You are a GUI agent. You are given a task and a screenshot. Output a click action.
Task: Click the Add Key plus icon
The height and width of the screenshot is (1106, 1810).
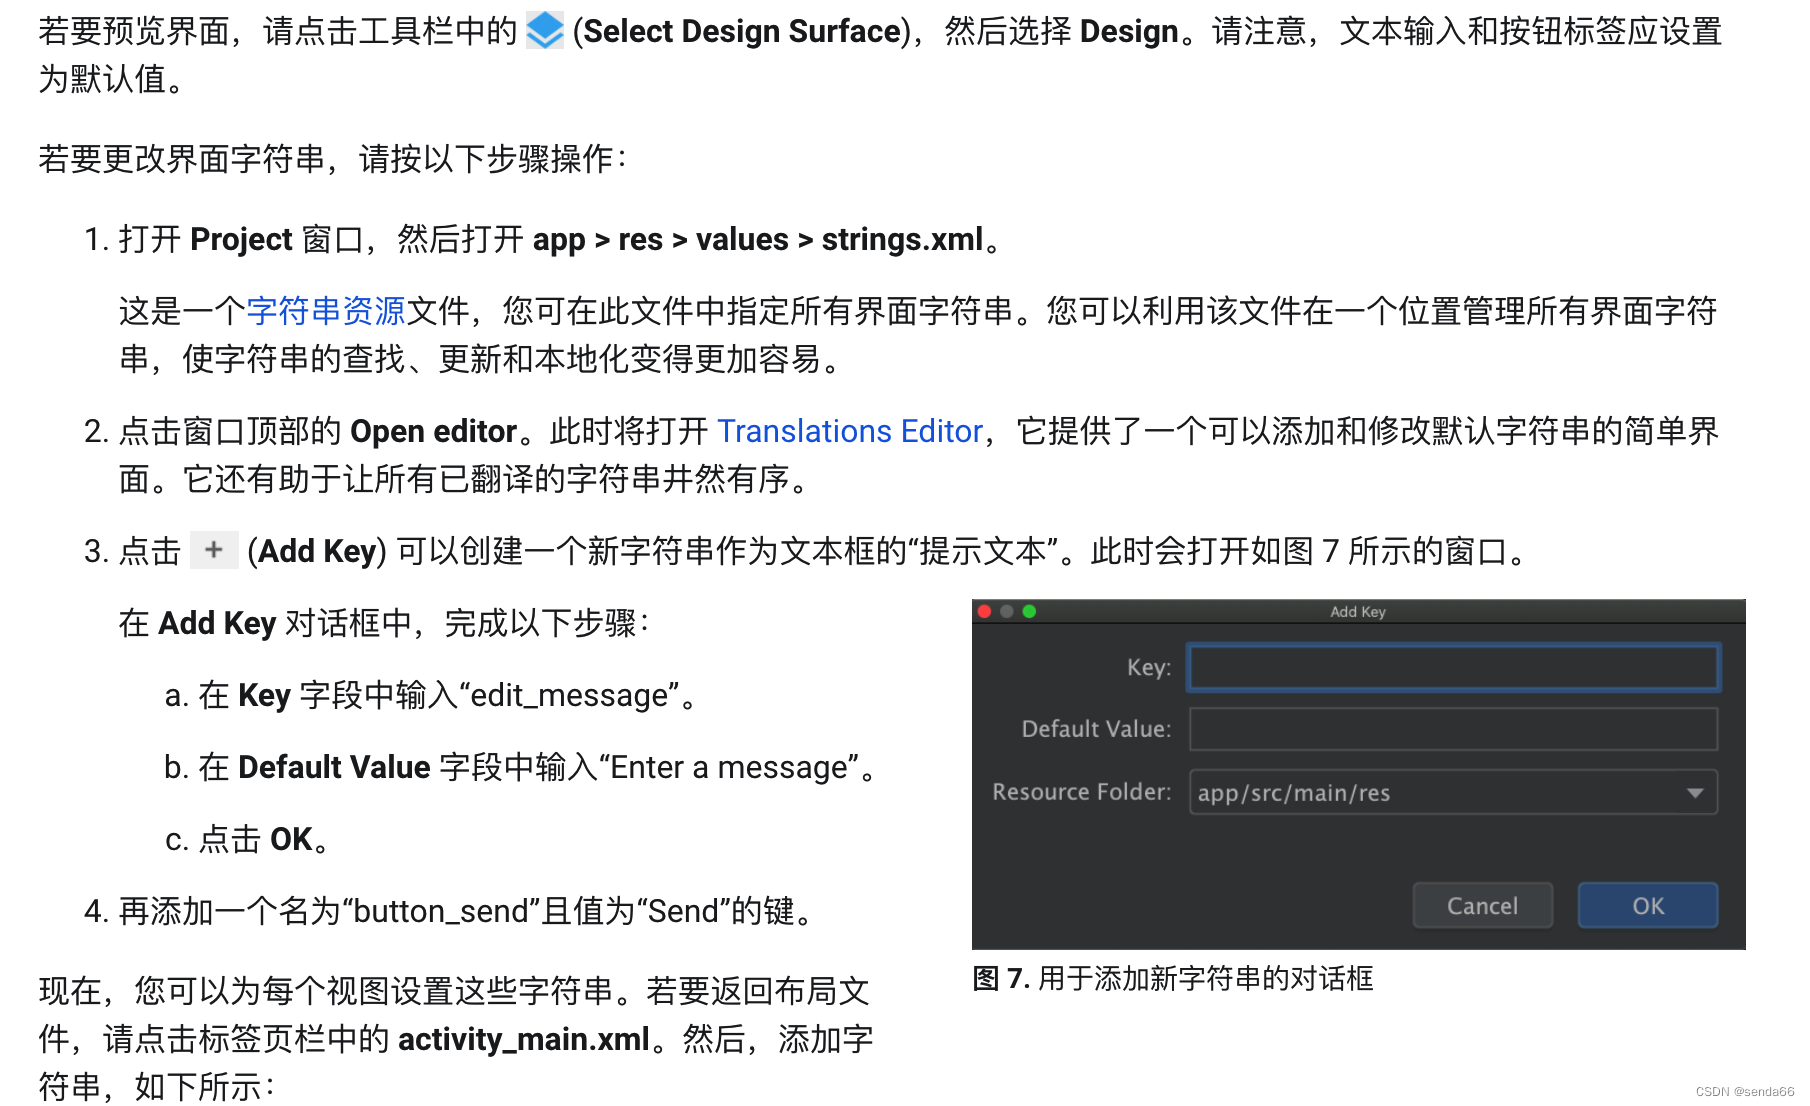tap(214, 550)
